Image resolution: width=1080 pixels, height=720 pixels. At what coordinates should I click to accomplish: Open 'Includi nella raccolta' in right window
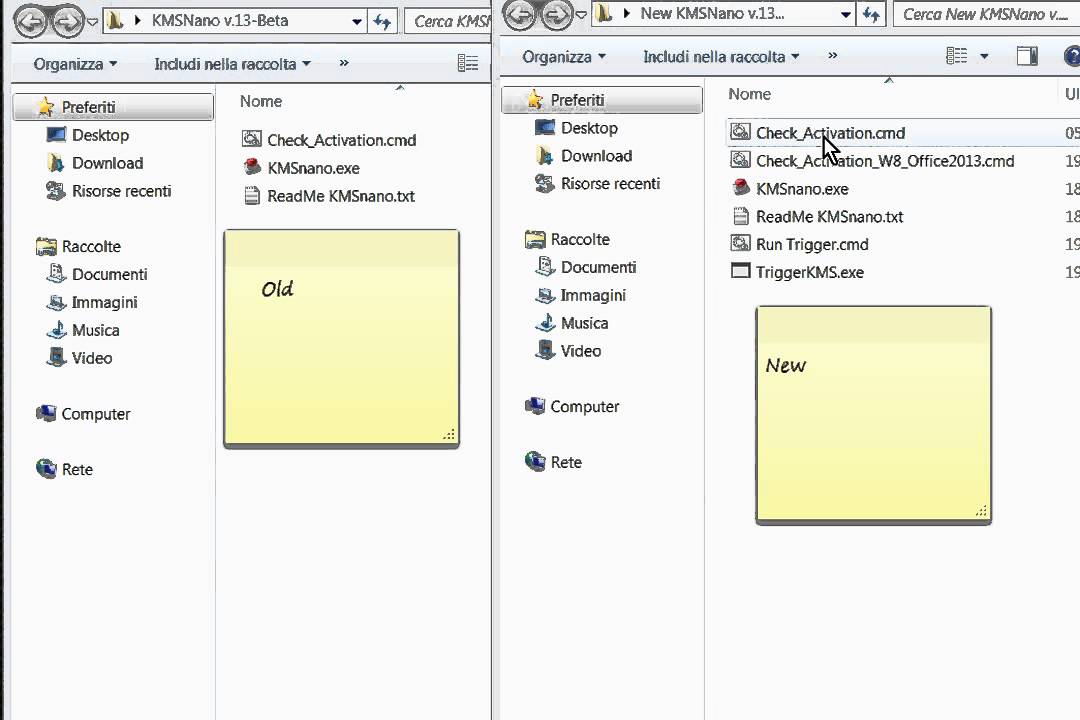pos(721,56)
